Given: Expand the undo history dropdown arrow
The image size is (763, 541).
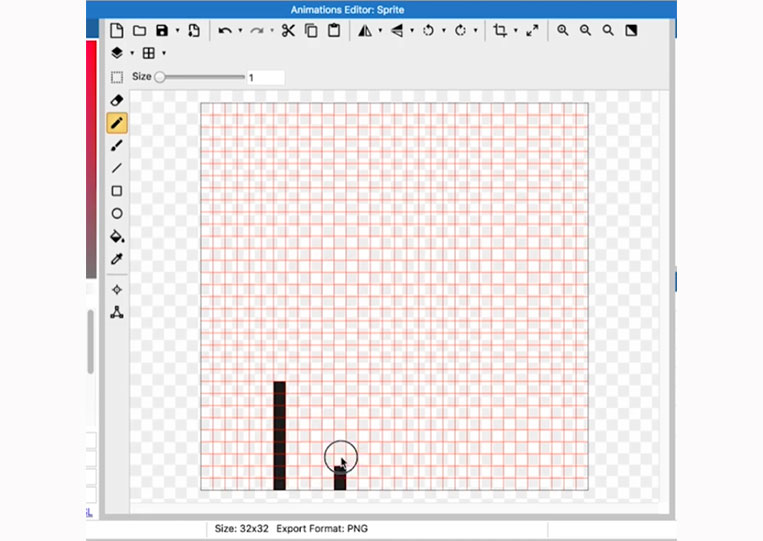Looking at the screenshot, I should coord(240,31).
